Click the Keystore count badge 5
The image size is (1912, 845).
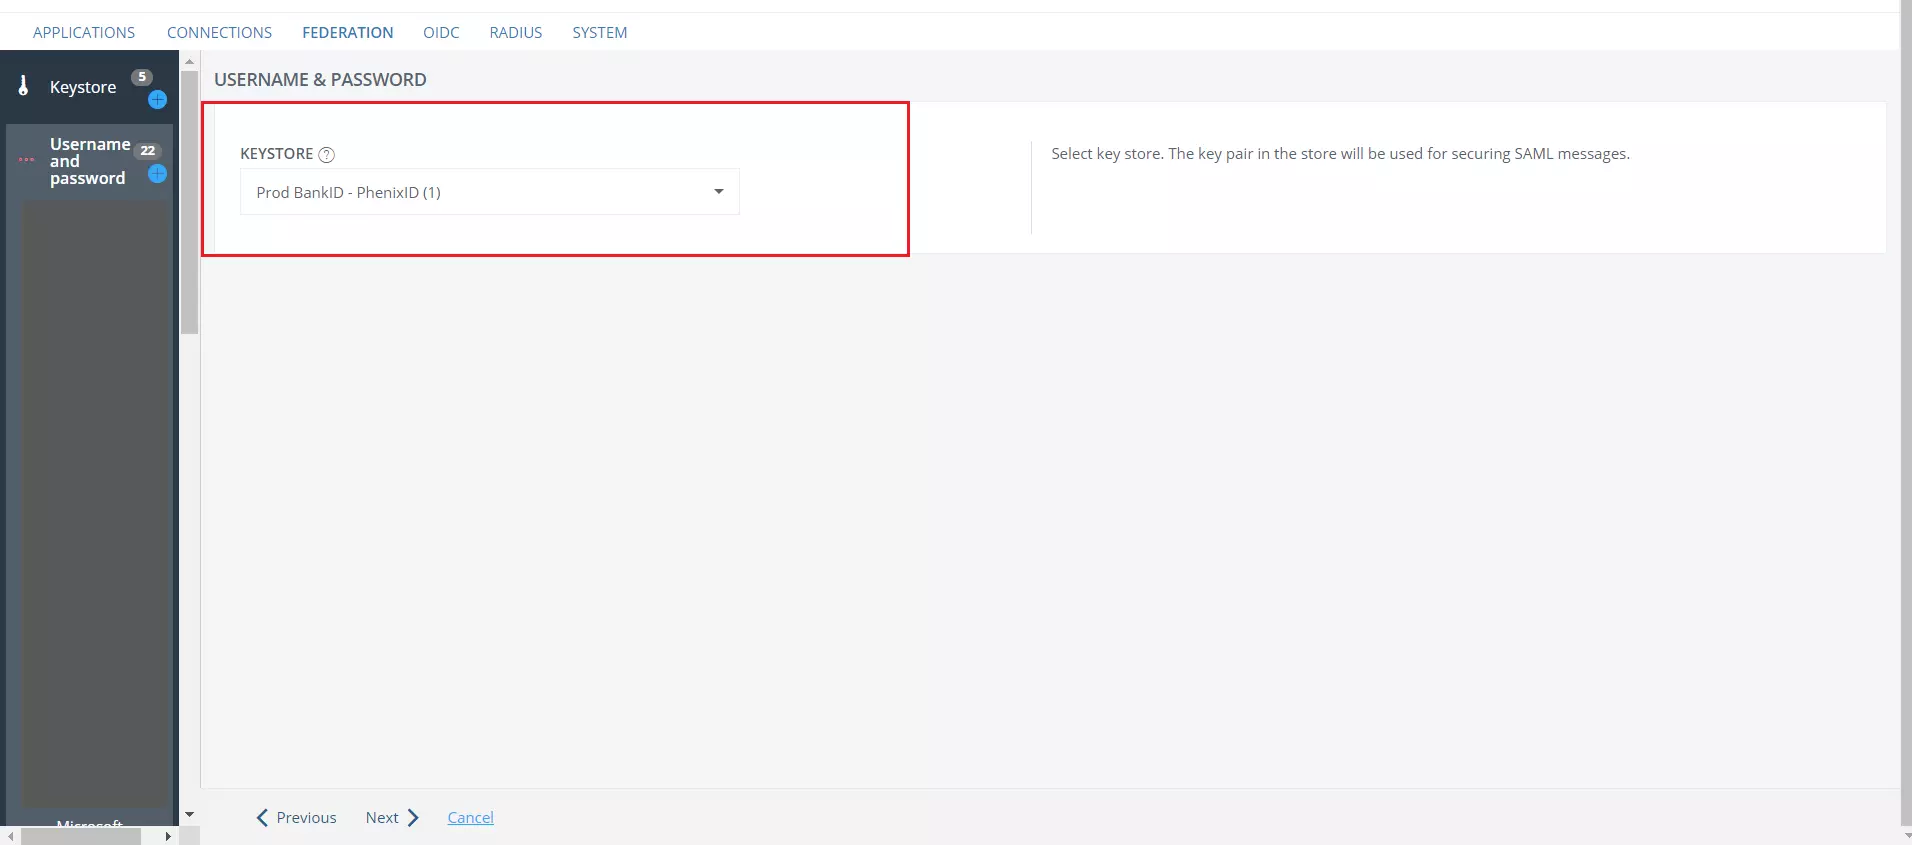pyautogui.click(x=142, y=77)
